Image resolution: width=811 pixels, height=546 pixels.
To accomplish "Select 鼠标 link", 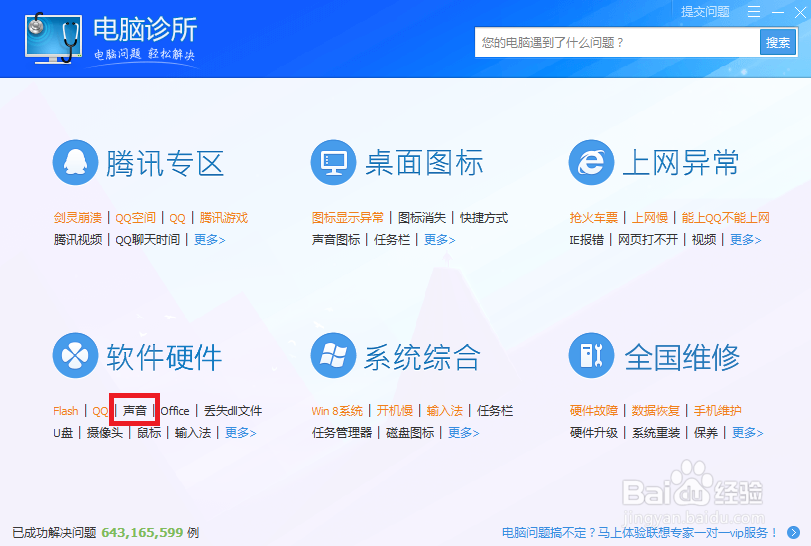I will coord(149,432).
